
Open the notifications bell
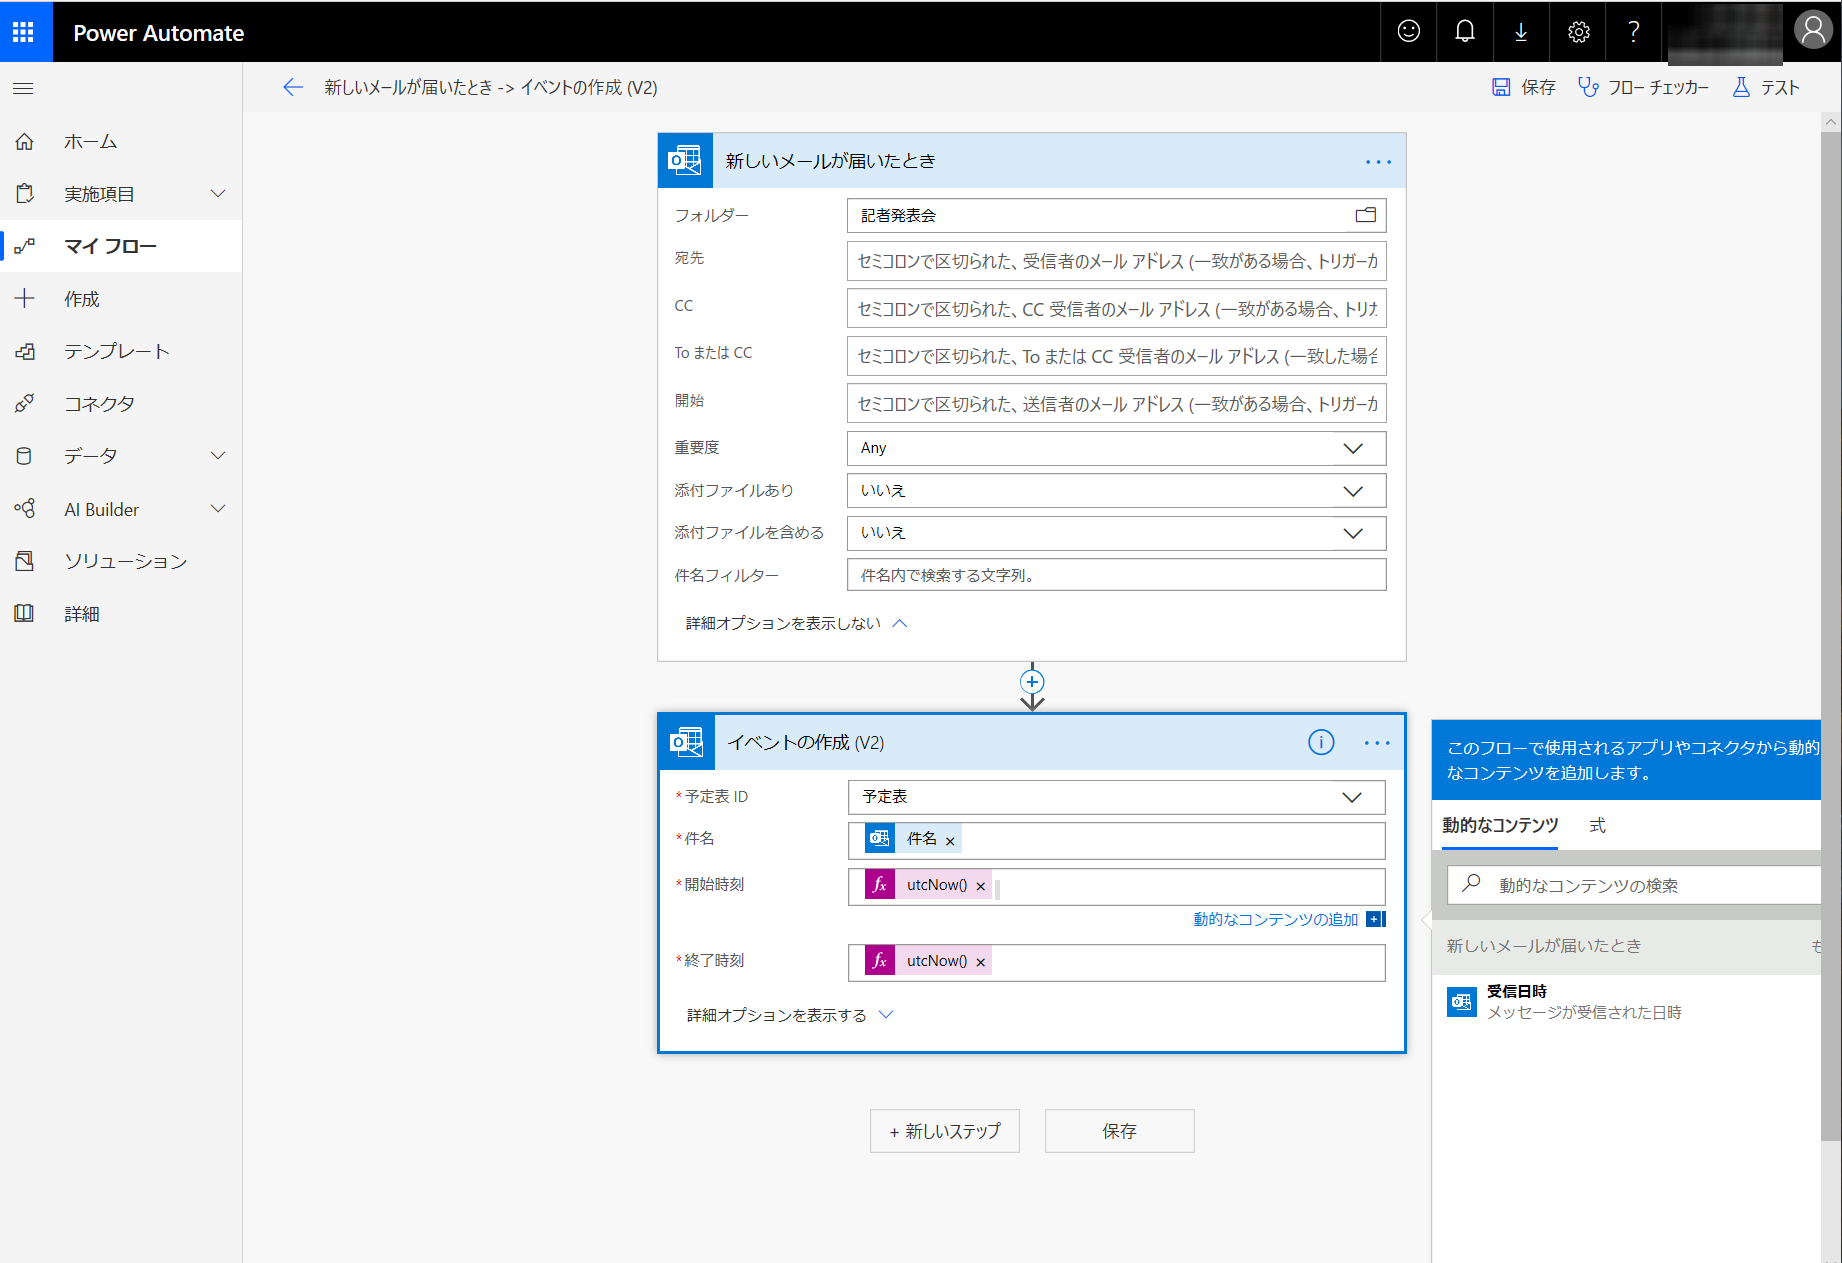click(x=1464, y=32)
